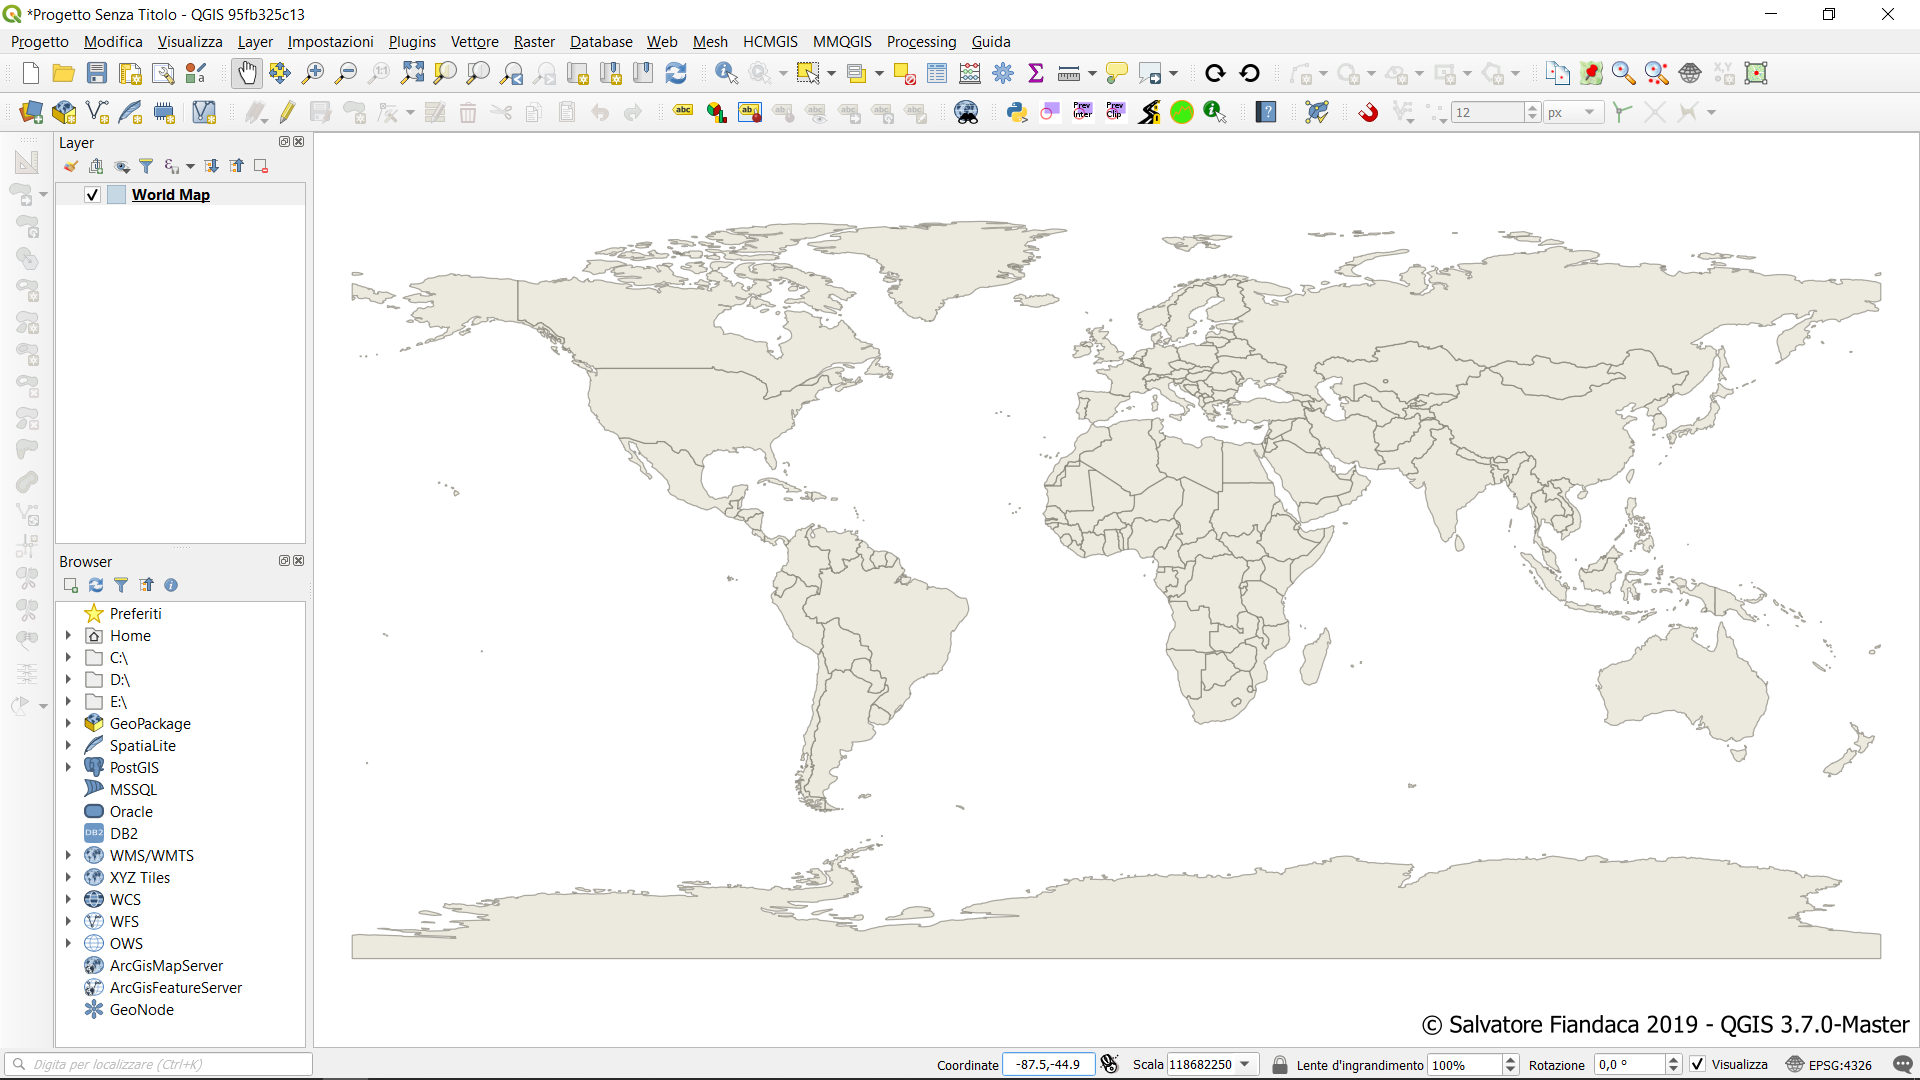Toggle the scale lock padlock icon
The image size is (1920, 1080).
tap(1279, 1064)
